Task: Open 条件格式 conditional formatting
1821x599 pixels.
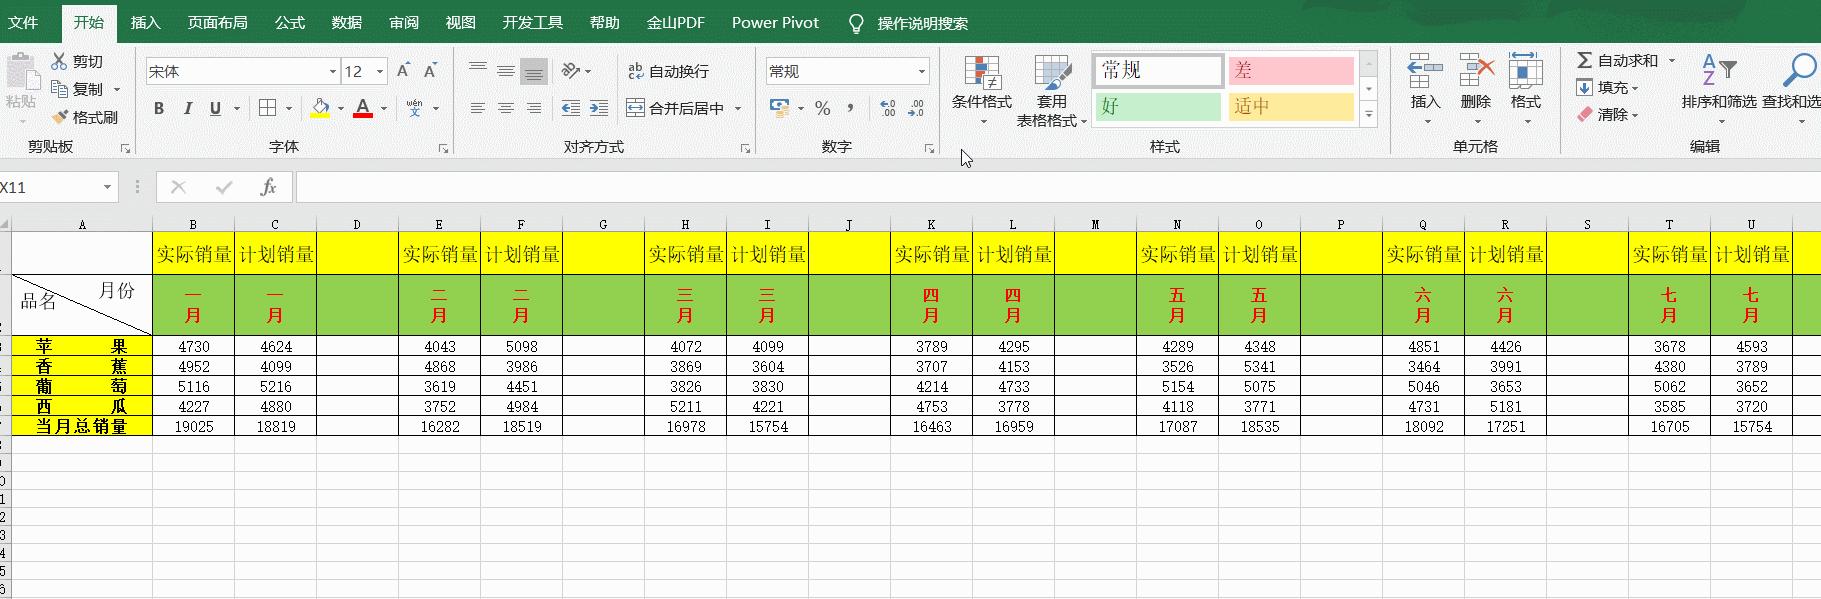Action: click(982, 90)
